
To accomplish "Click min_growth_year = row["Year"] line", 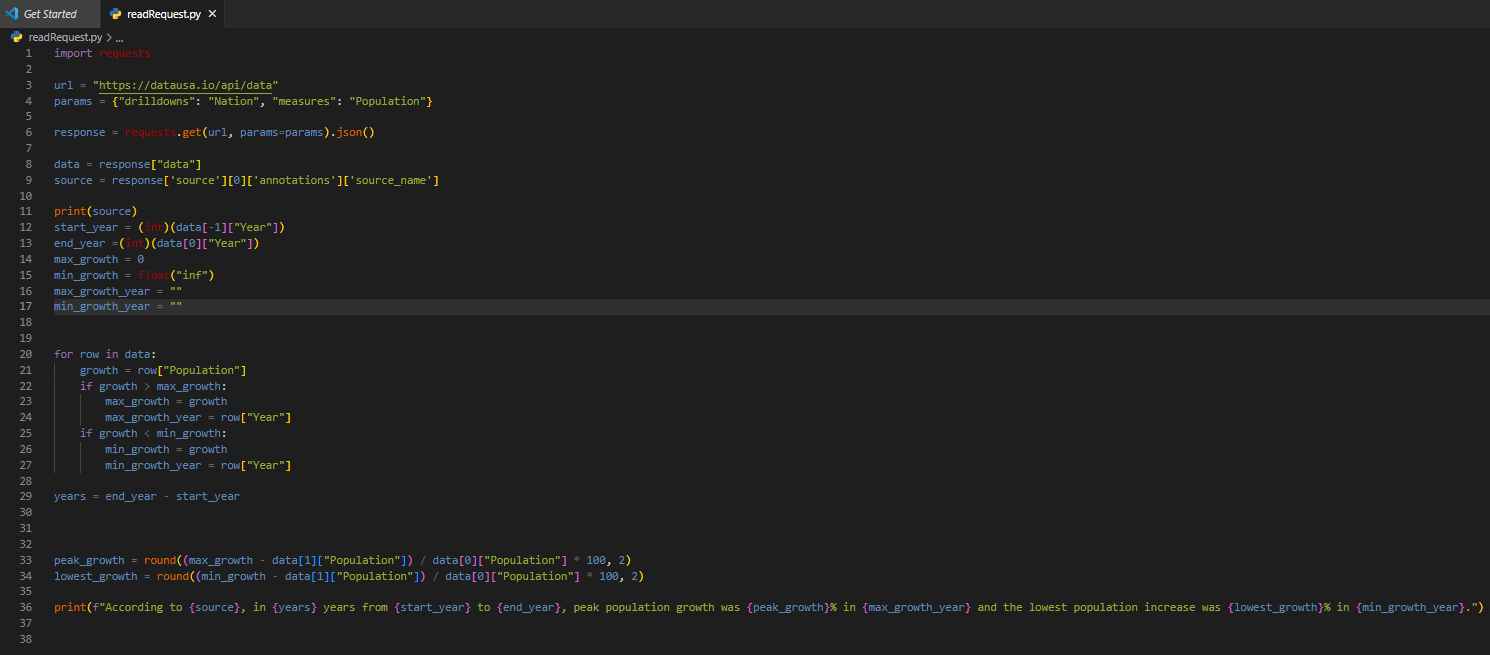I will (x=198, y=465).
